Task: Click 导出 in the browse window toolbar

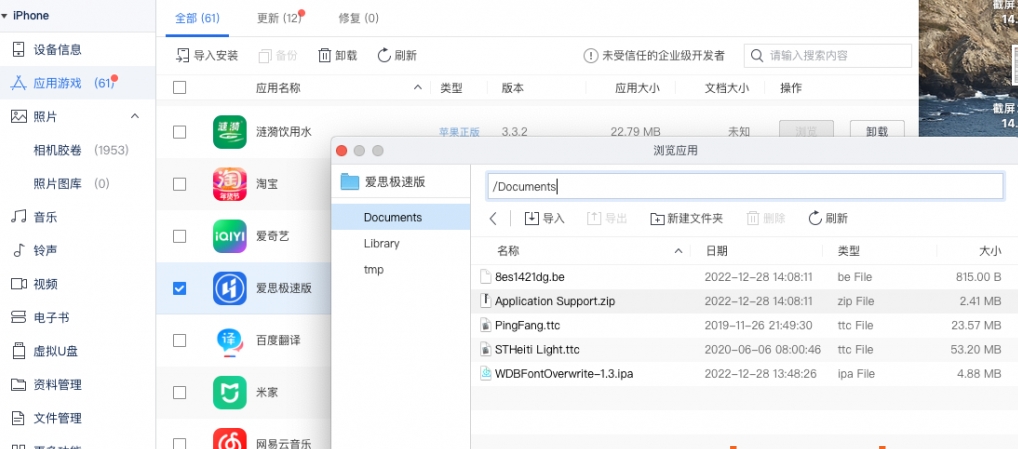Action: [607, 219]
